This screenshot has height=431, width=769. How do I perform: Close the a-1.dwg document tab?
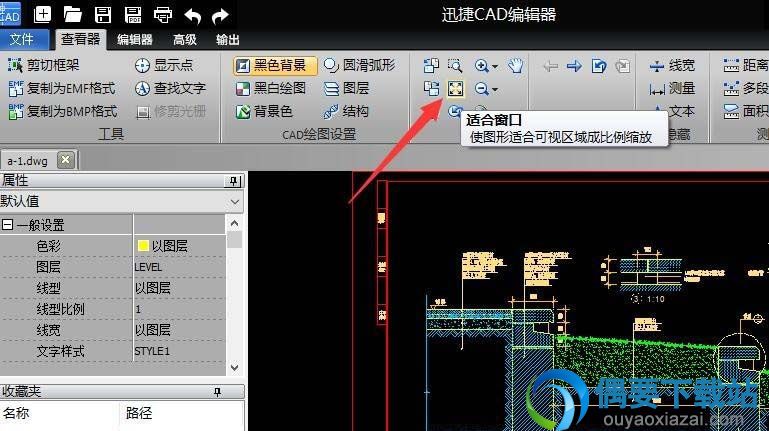point(66,160)
